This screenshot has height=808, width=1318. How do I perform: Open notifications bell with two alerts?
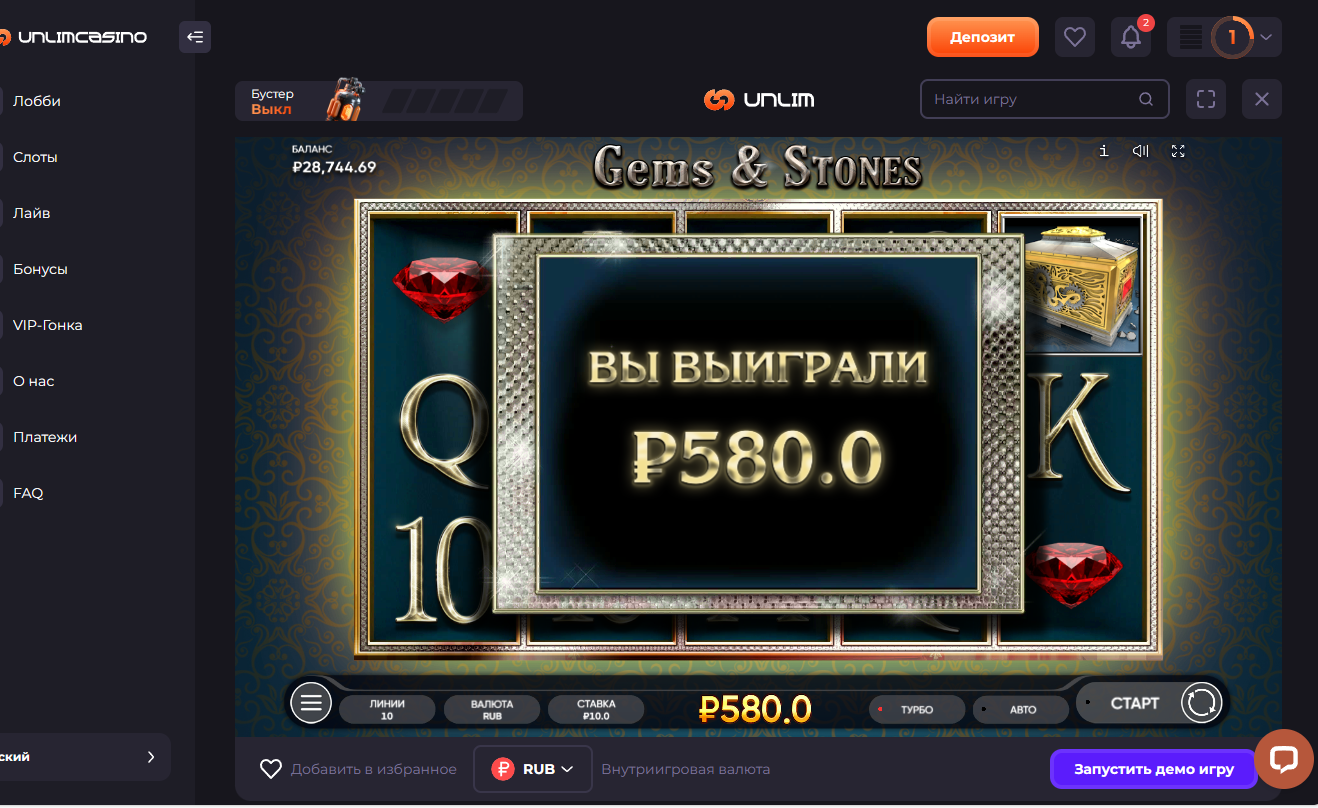click(x=1131, y=37)
